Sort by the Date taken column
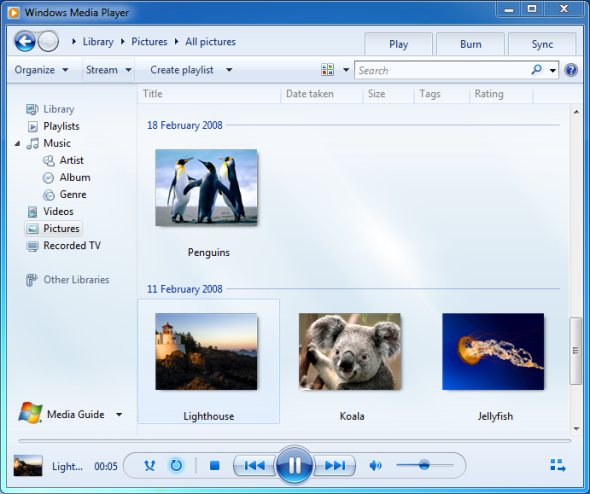The image size is (590, 494). (322, 94)
